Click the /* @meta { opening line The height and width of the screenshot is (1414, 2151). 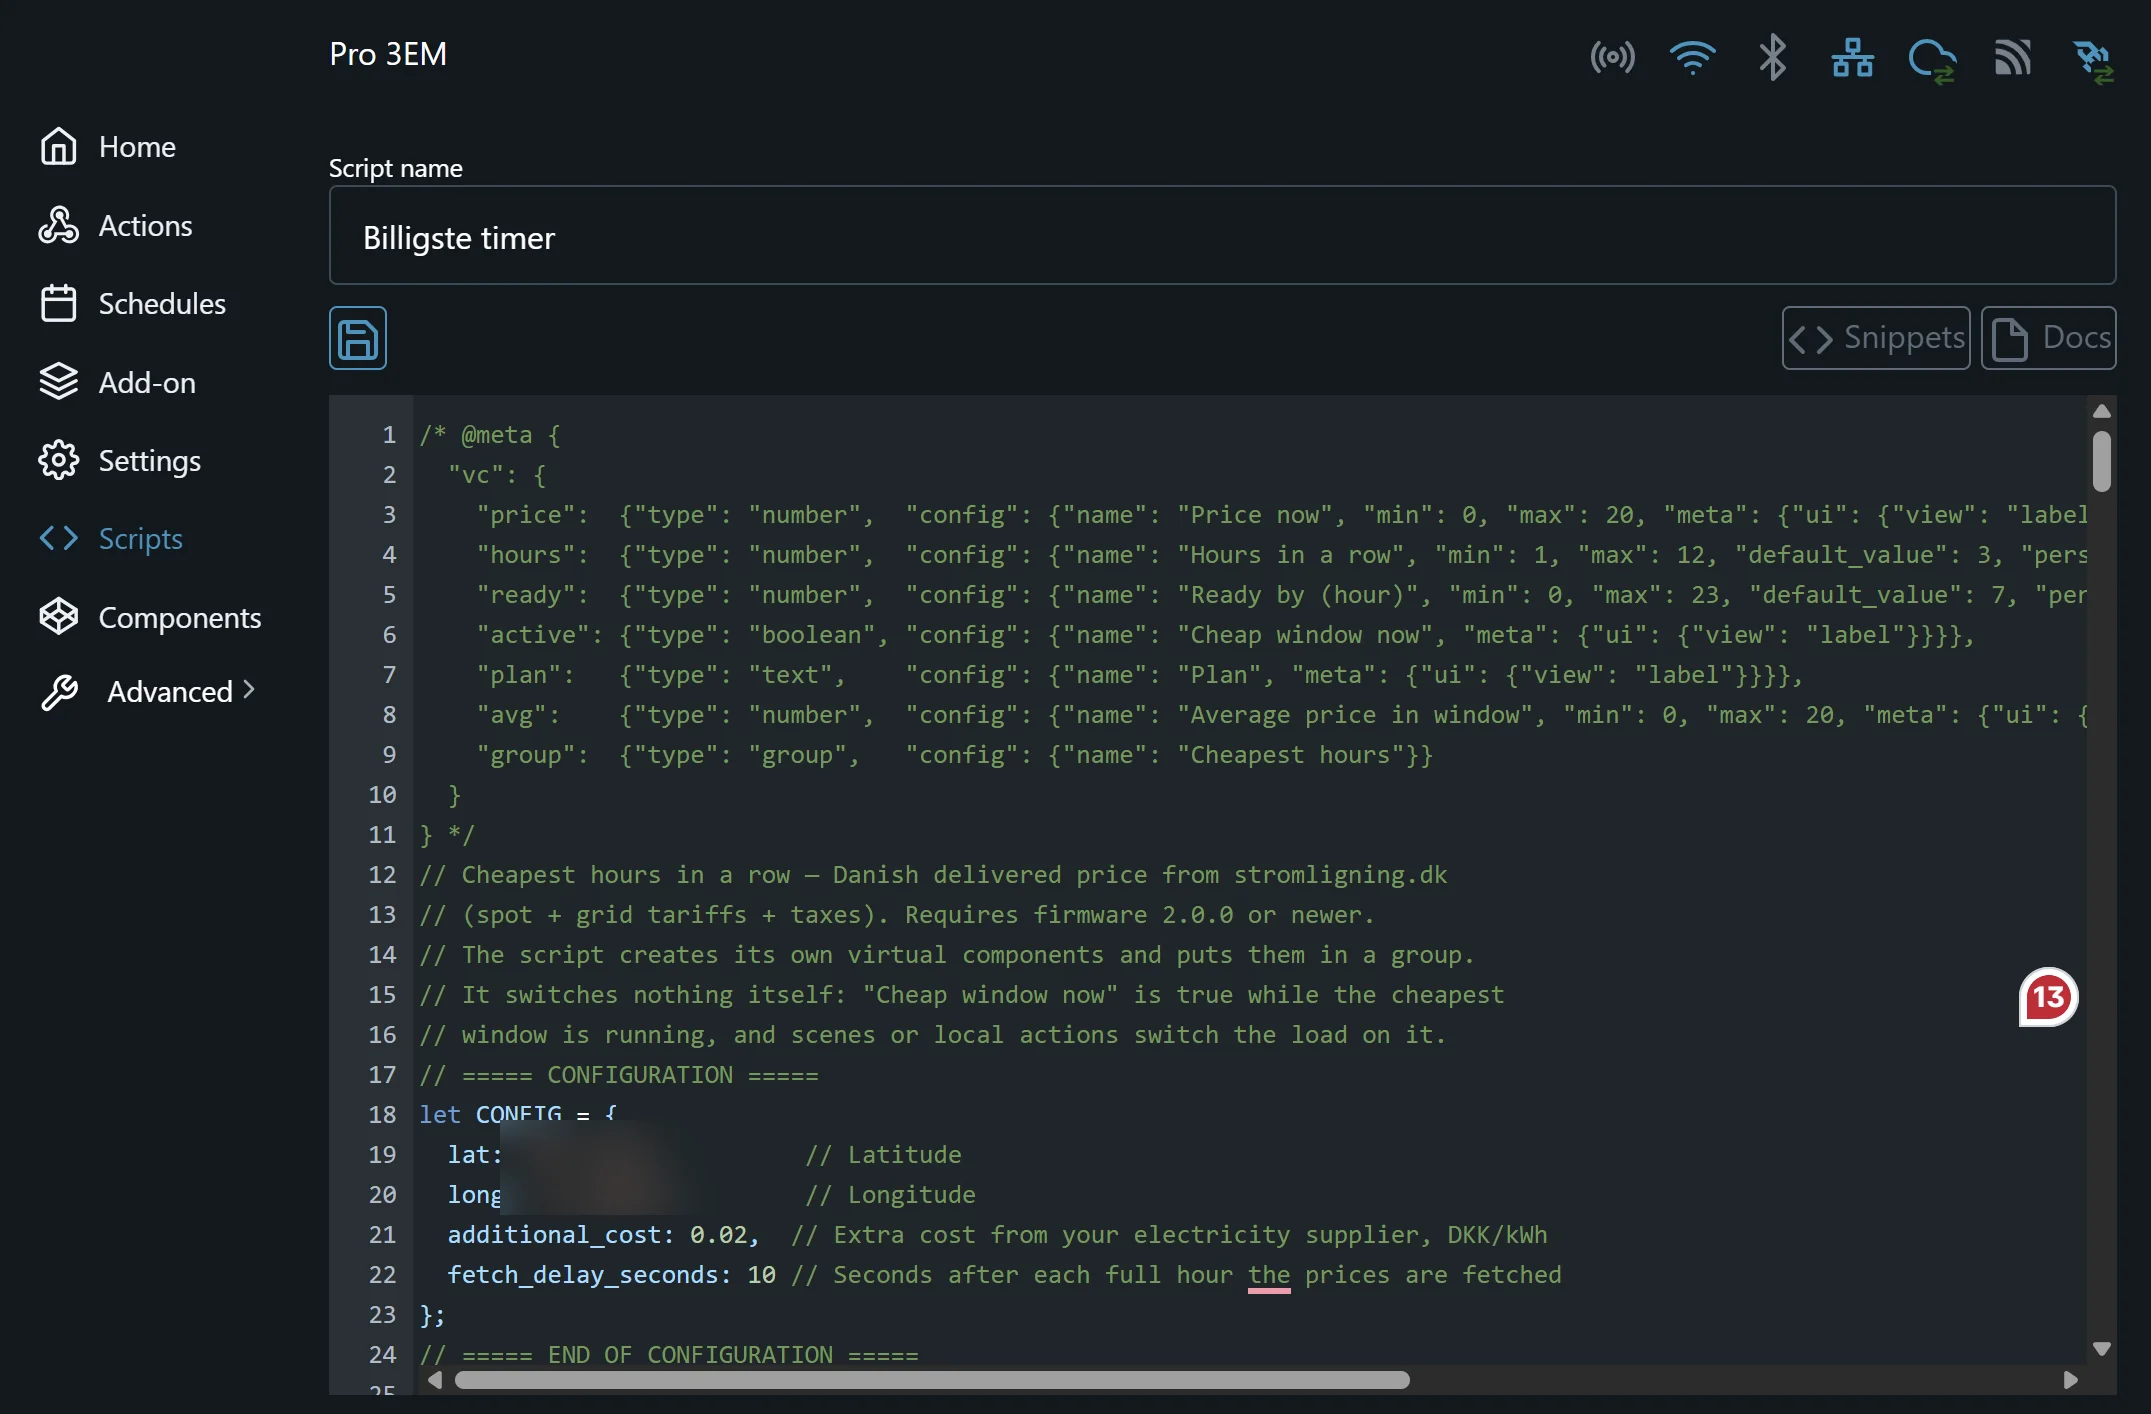[x=490, y=435]
